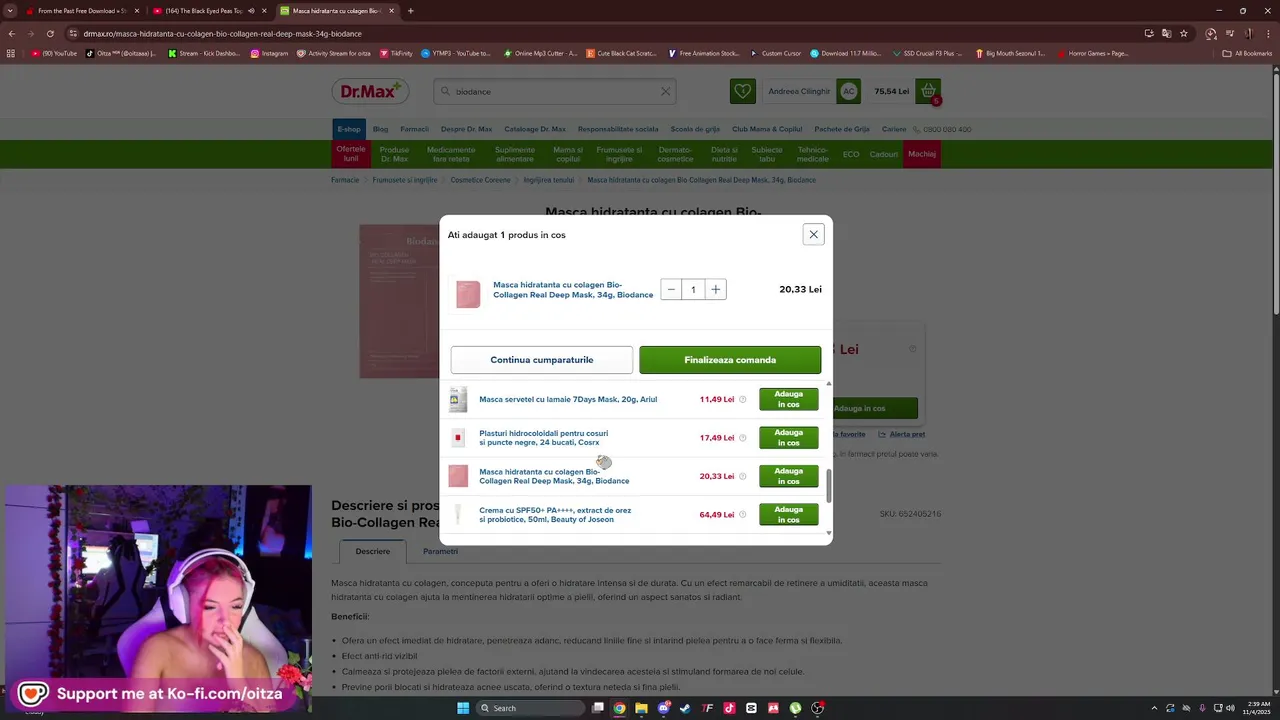Open Frumusete si ingrijire category
Viewport: 1280px width, 720px height.
(x=619, y=154)
